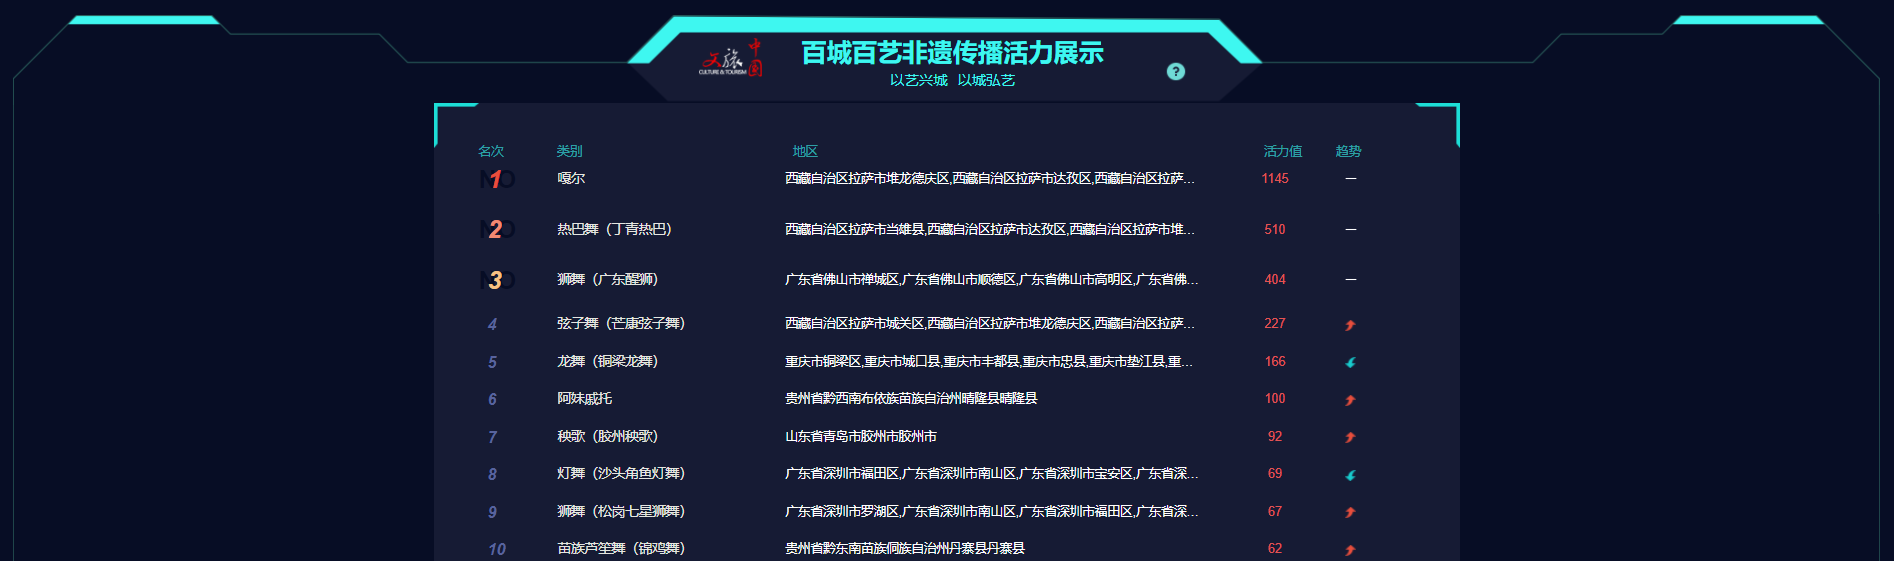Viewport: 1894px width, 561px height.
Task: Click the 类别 column header
Action: [x=569, y=151]
